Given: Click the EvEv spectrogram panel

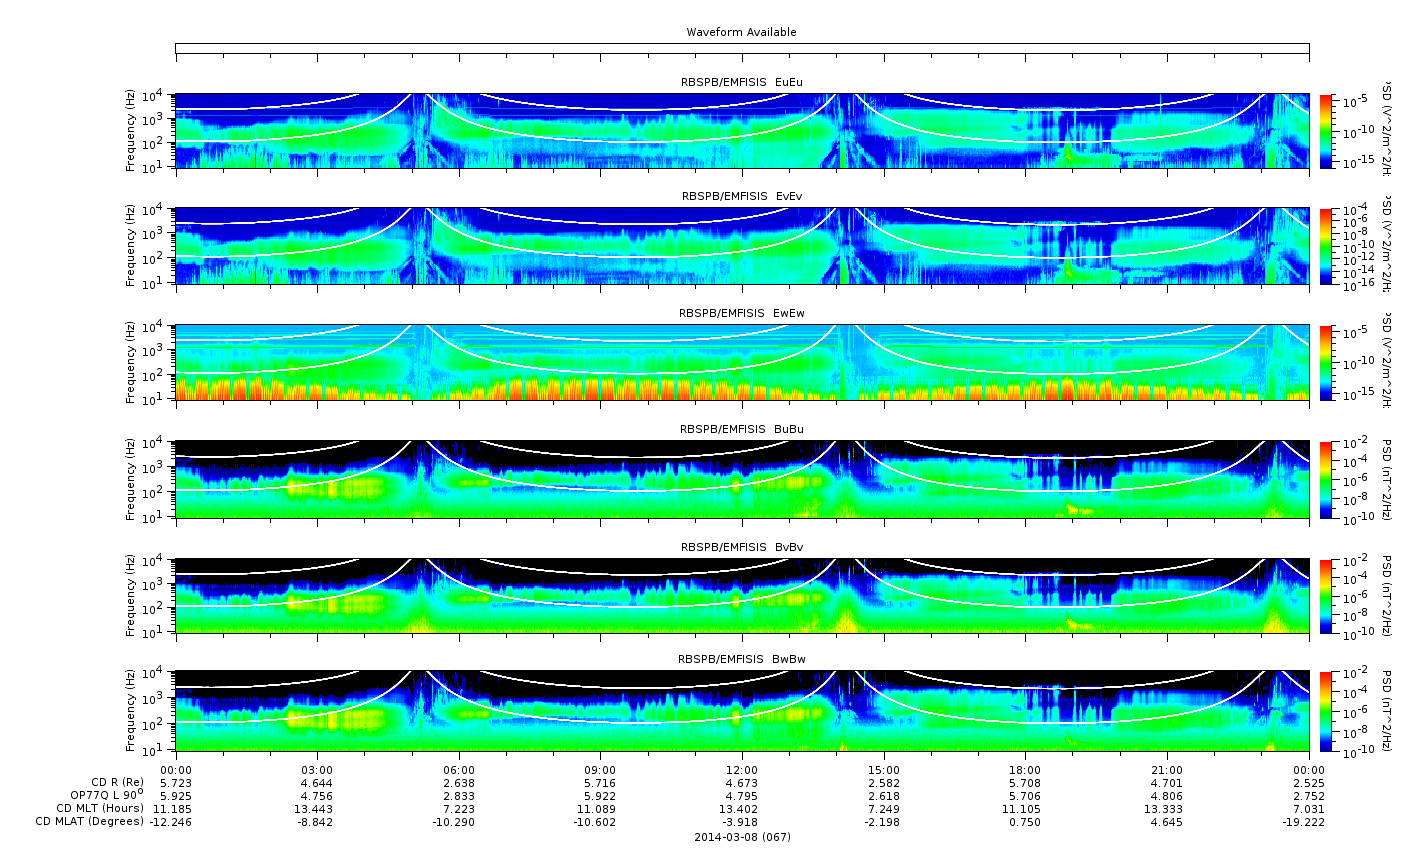Looking at the screenshot, I should coord(742,246).
